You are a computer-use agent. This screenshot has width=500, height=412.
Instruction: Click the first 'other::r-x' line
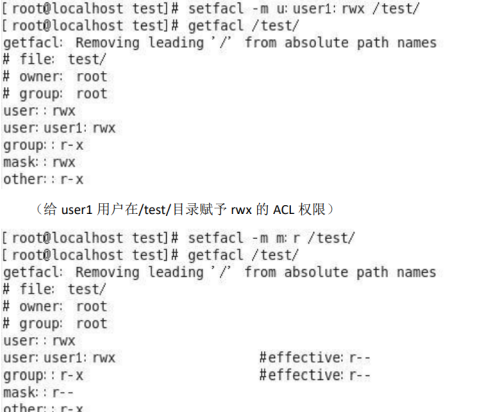[43, 179]
